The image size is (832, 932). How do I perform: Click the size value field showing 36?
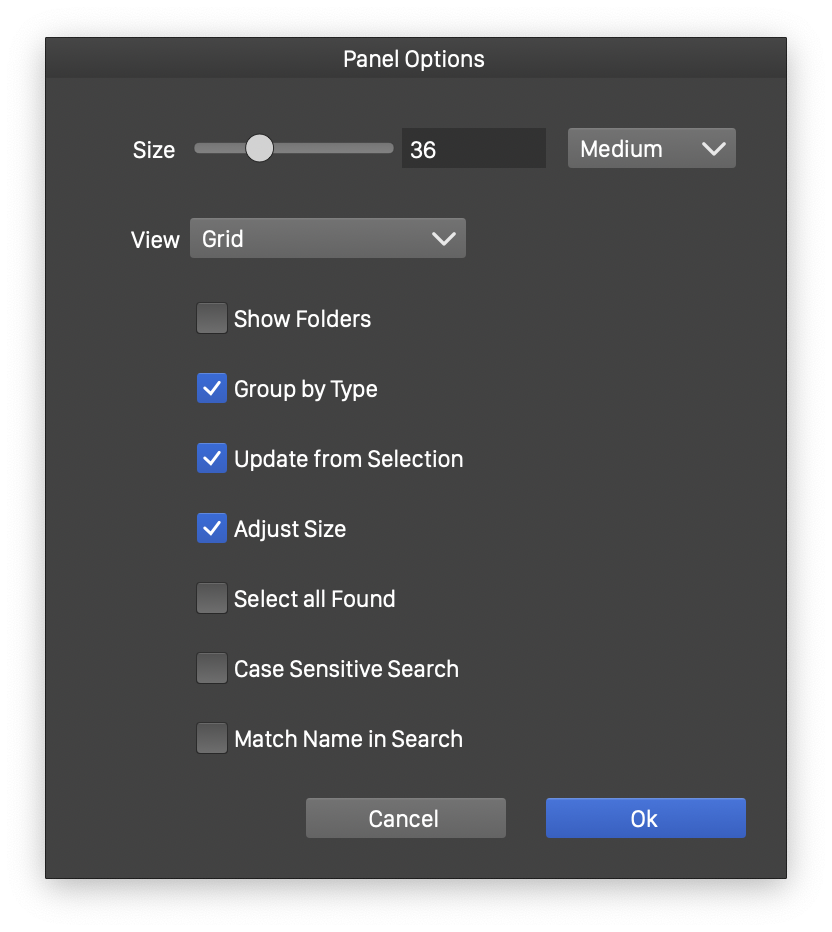coord(473,149)
